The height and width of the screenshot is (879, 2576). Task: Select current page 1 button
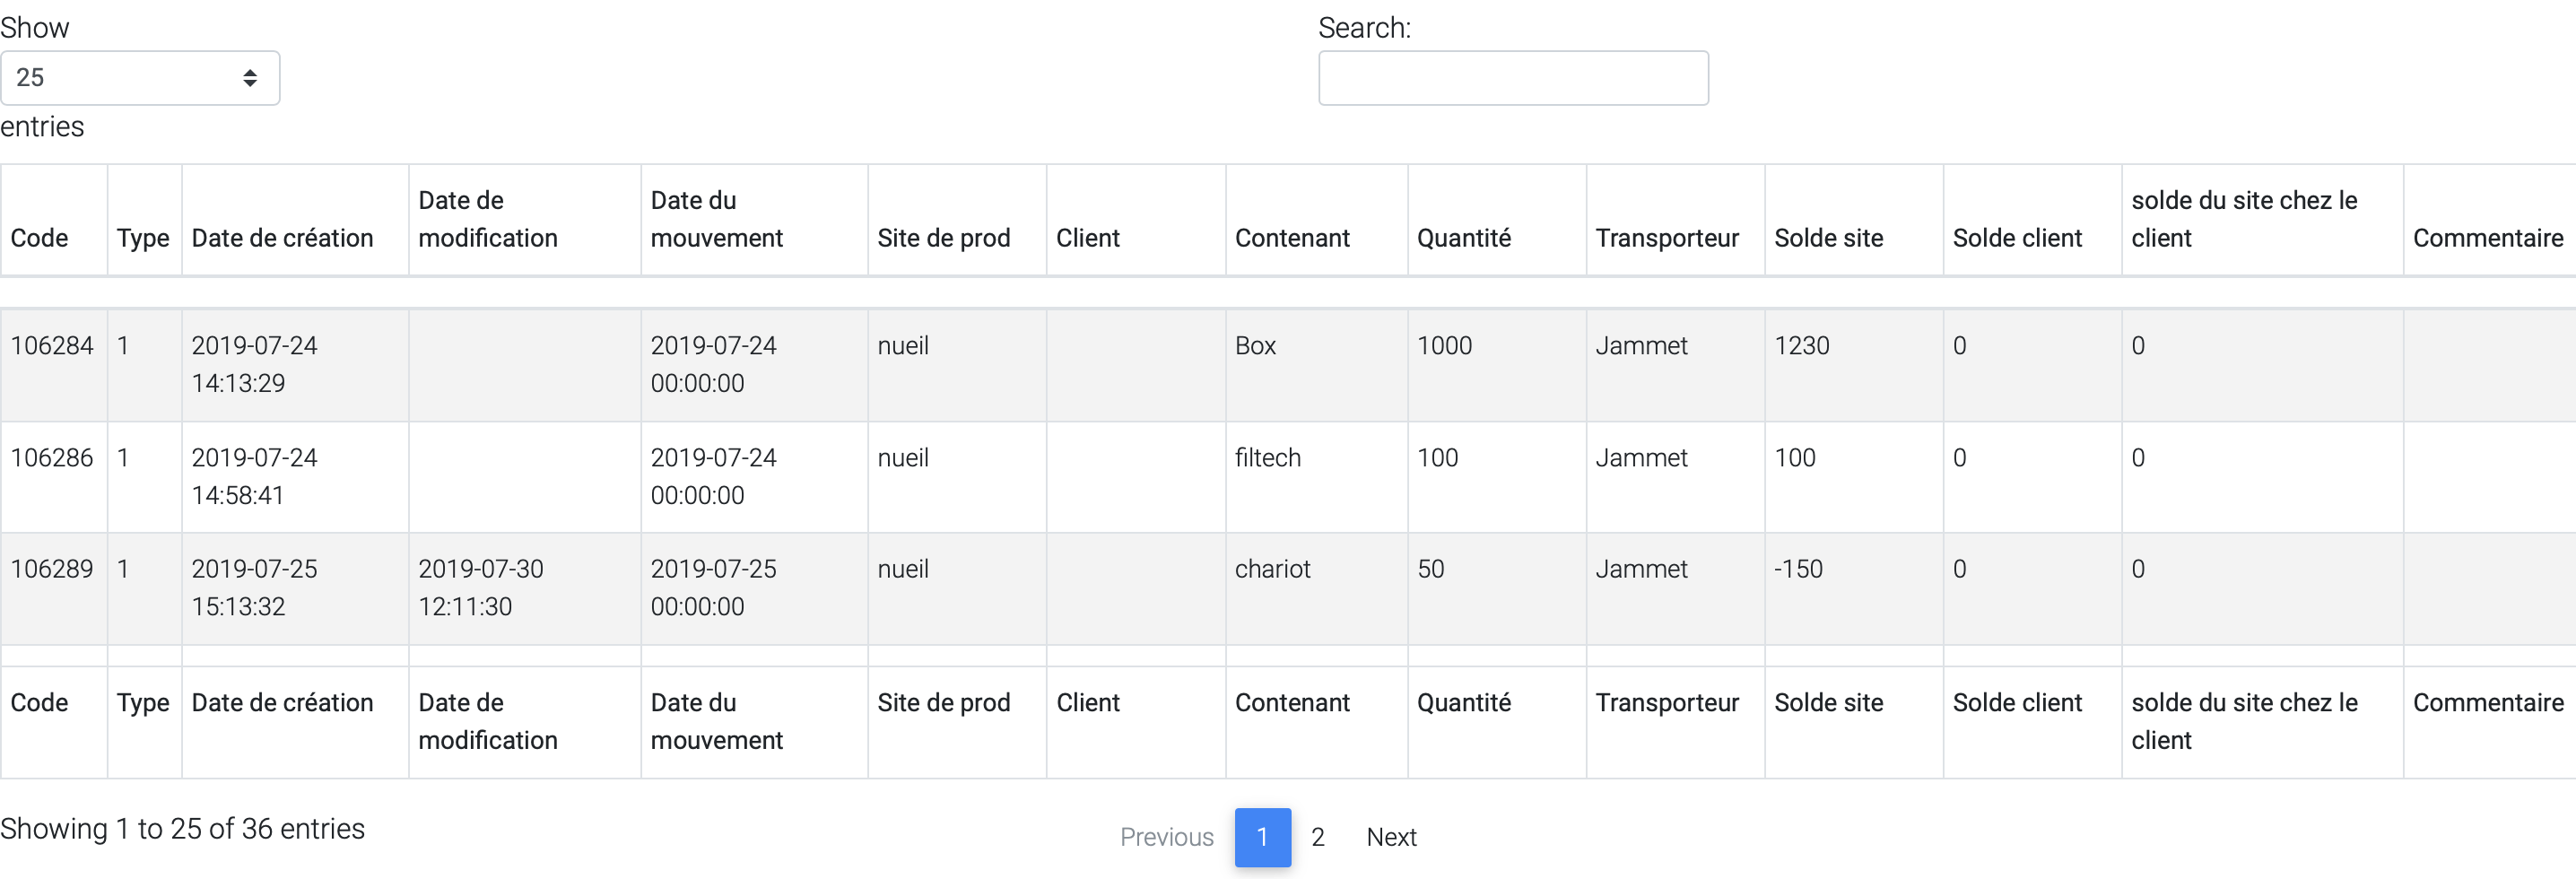point(1262,837)
